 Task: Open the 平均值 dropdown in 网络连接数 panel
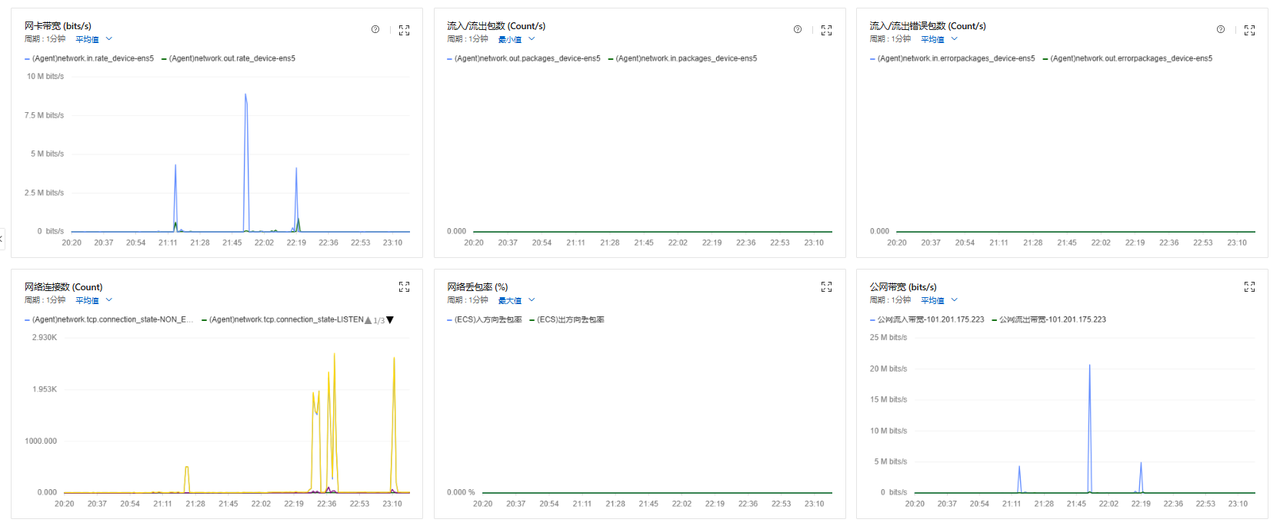pos(94,300)
